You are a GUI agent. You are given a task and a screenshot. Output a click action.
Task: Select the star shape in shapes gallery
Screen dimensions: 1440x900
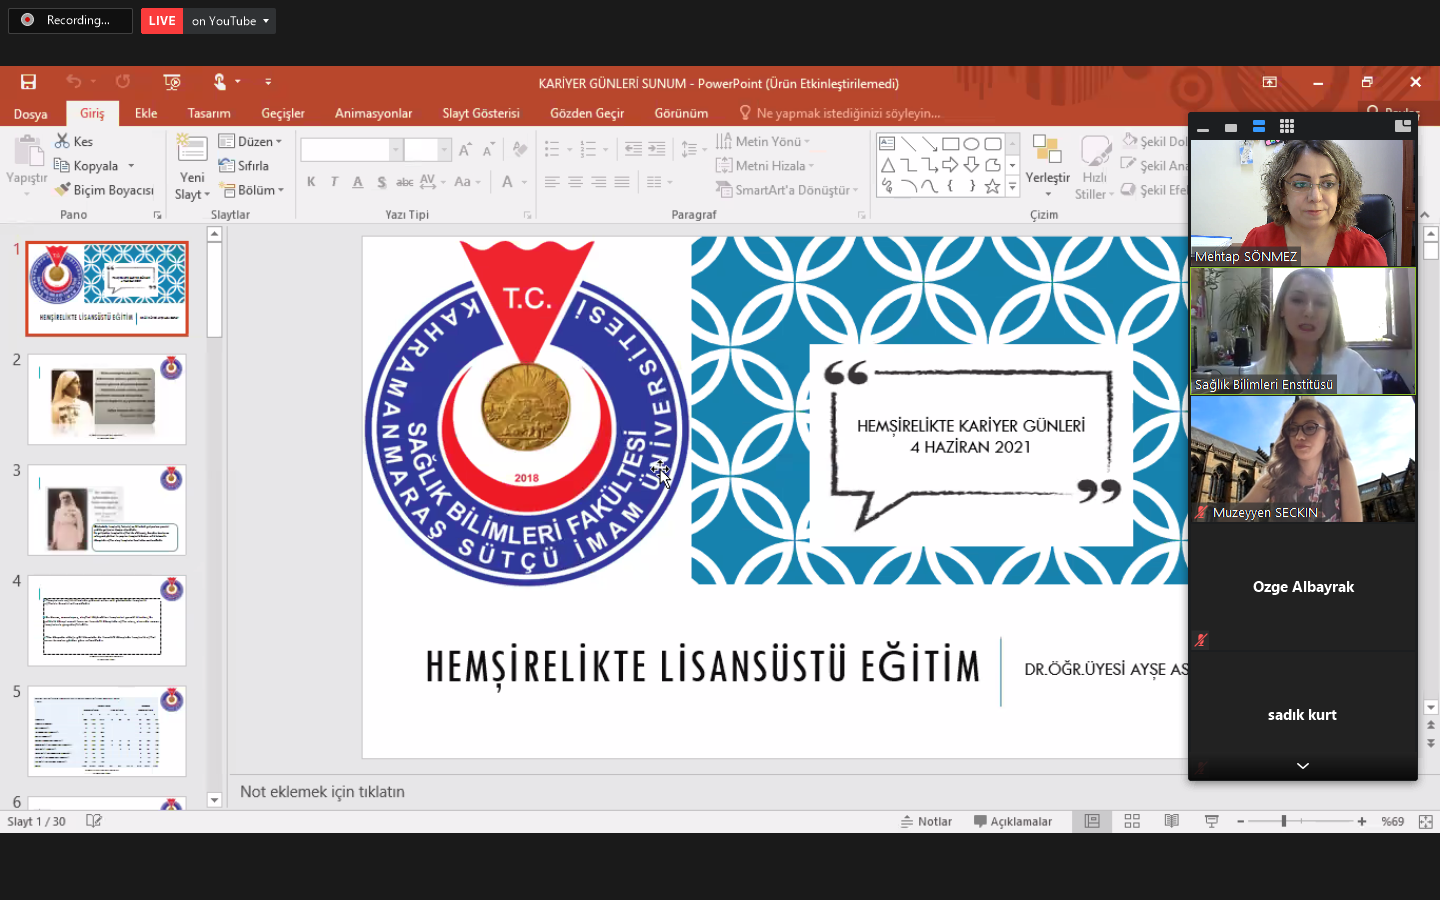pos(992,186)
